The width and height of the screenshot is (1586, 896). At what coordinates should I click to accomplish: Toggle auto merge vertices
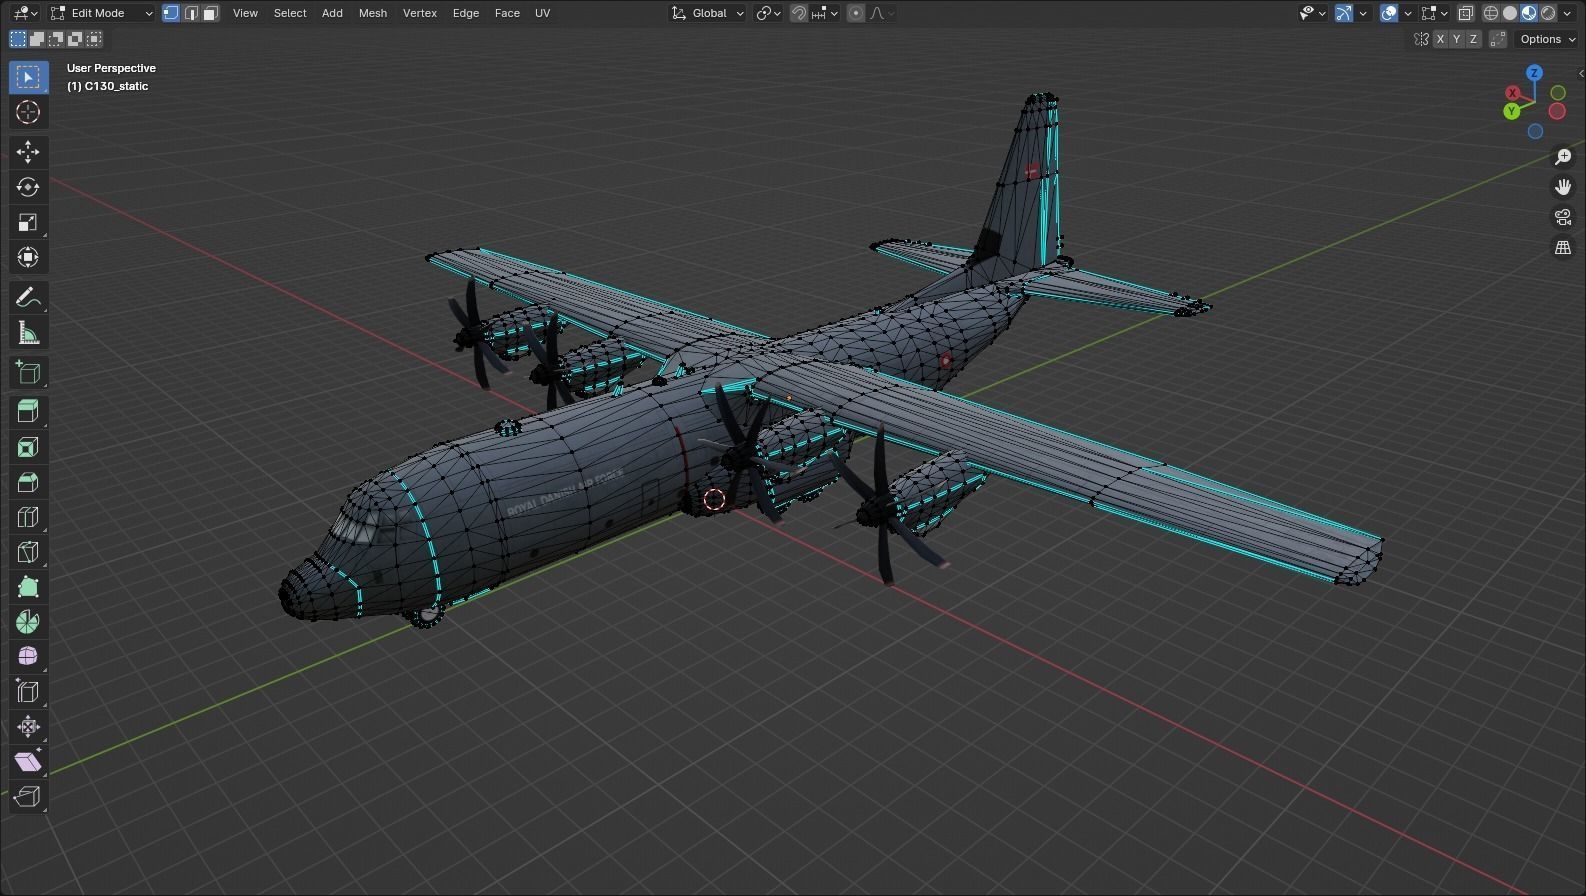tap(1498, 39)
